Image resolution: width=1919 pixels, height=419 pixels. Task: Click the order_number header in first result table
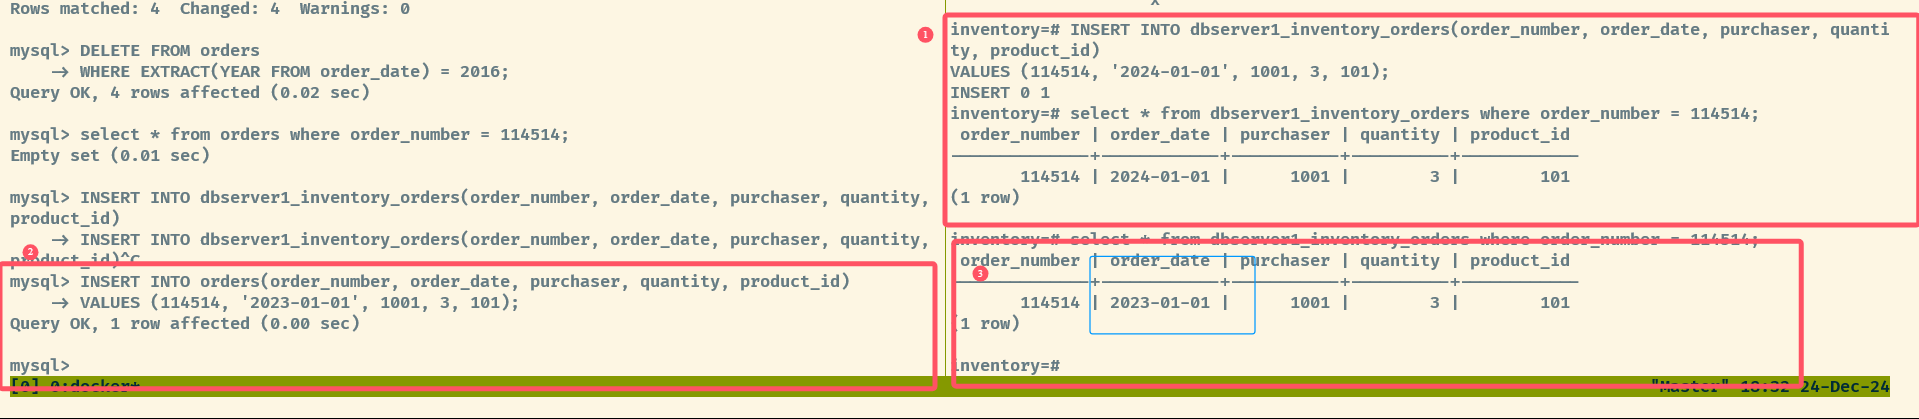[1019, 135]
